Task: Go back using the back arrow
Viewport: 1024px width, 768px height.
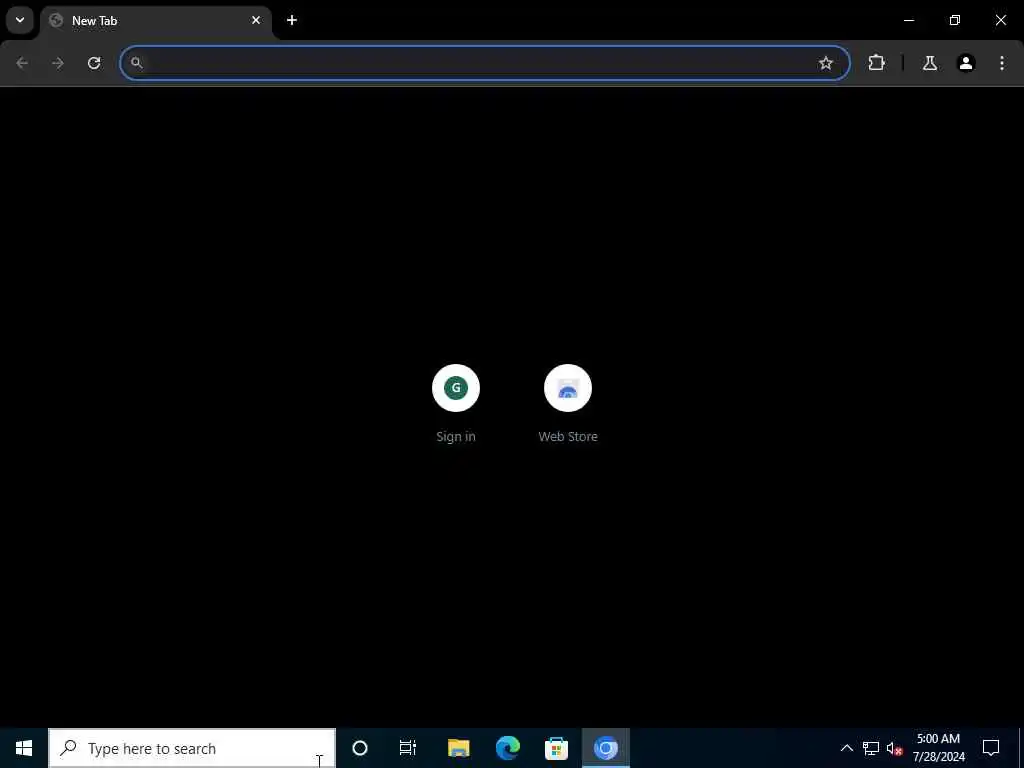Action: tap(22, 63)
